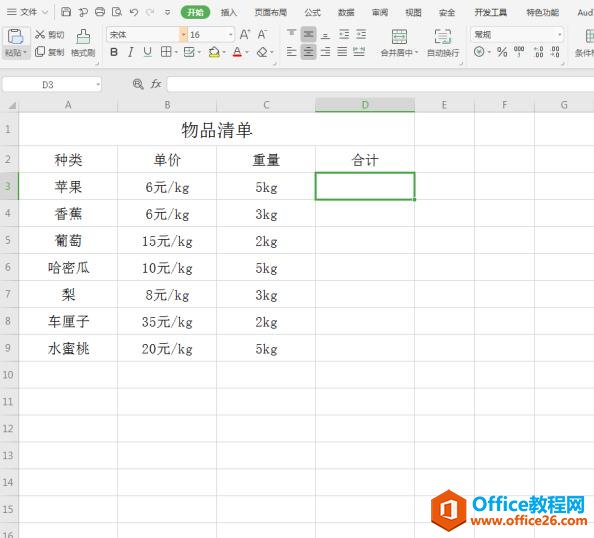
Task: Click the merge and center (合并居中) icon
Action: 399,37
